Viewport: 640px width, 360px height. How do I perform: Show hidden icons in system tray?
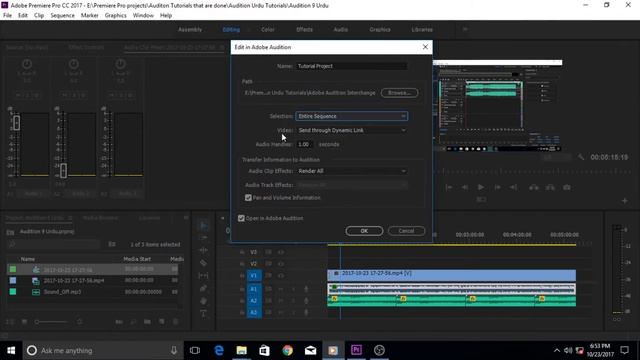(x=557, y=350)
